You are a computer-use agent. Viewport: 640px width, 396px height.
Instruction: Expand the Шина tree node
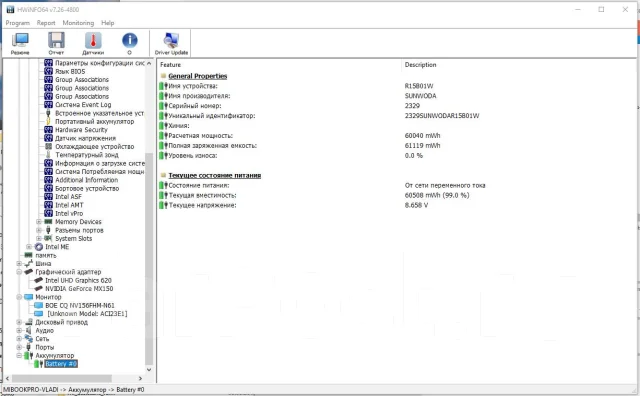[x=19, y=264]
